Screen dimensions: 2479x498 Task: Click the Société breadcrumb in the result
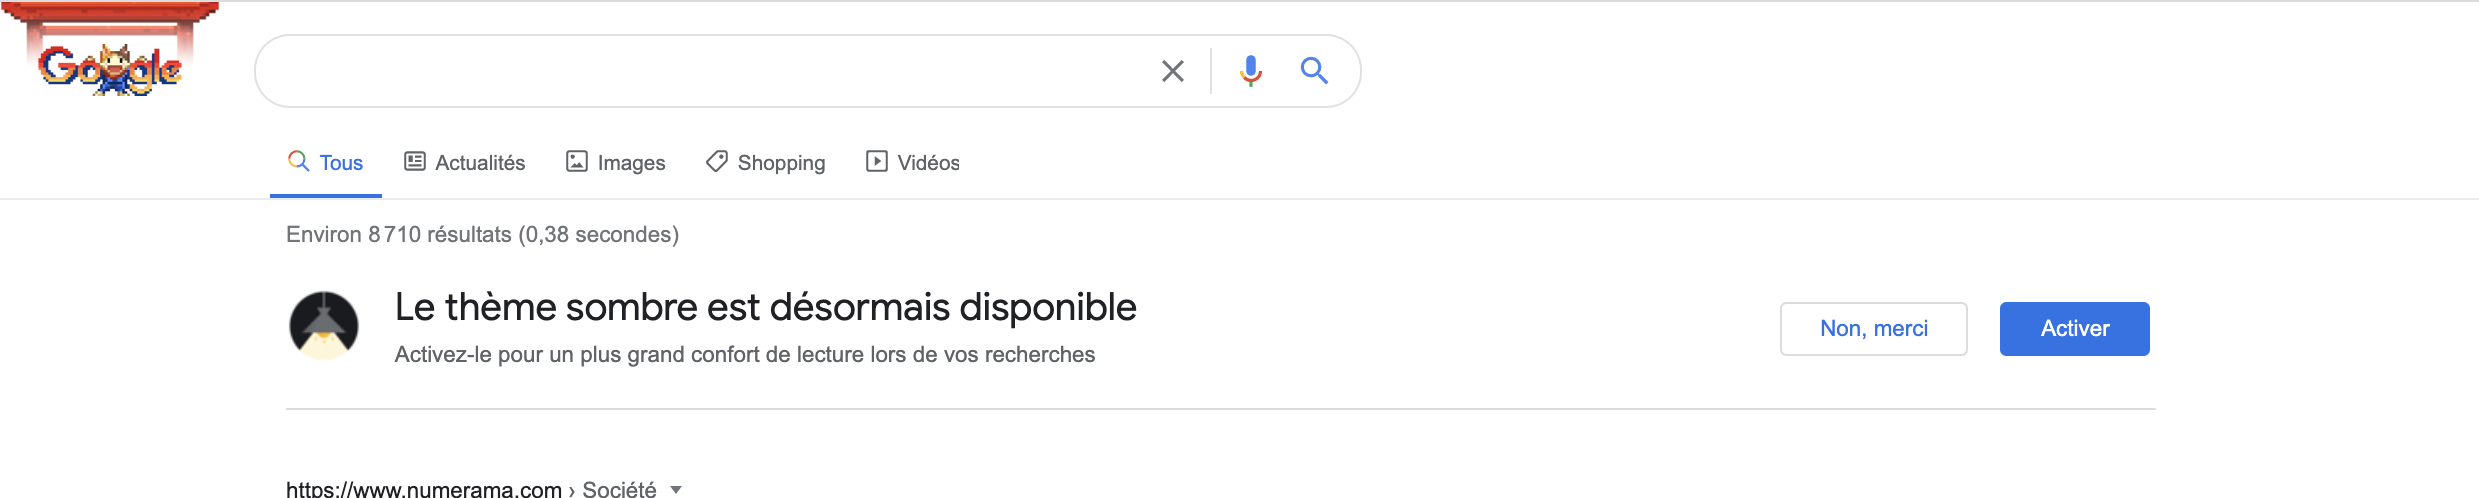click(x=619, y=489)
